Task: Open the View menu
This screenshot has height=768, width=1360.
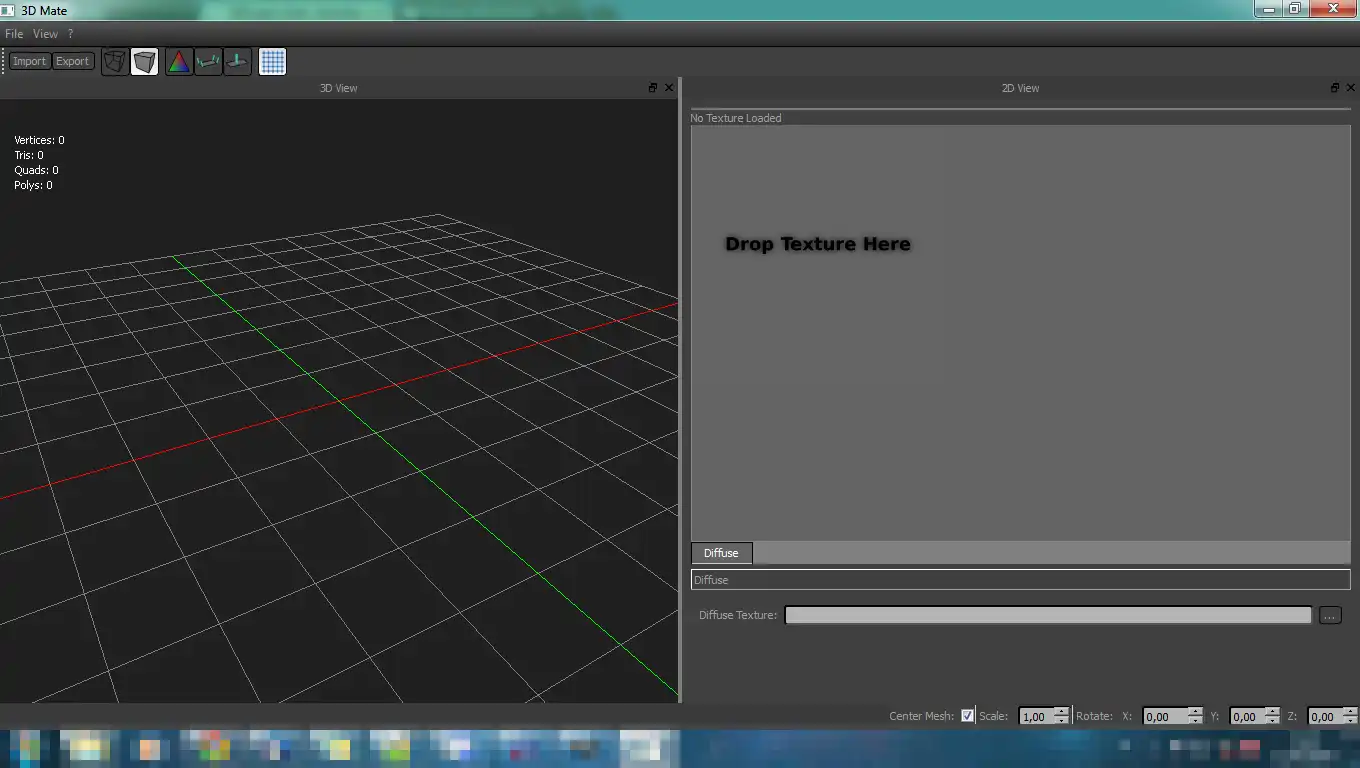Action: (x=45, y=34)
